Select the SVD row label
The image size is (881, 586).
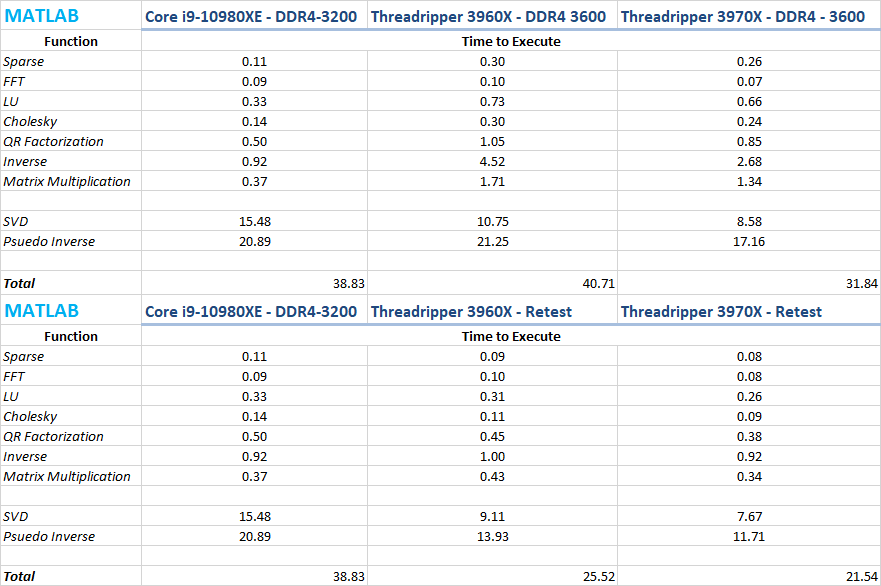click(20, 221)
